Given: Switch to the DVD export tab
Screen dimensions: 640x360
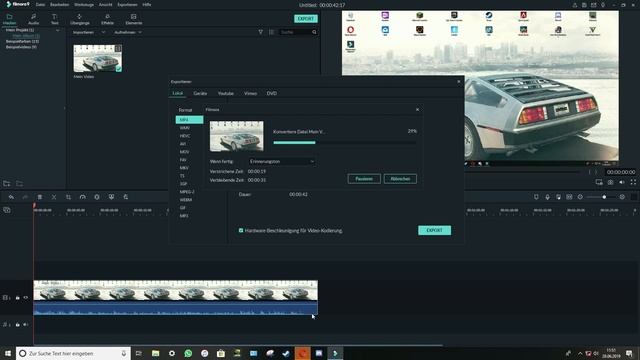Looking at the screenshot, I should (x=272, y=93).
